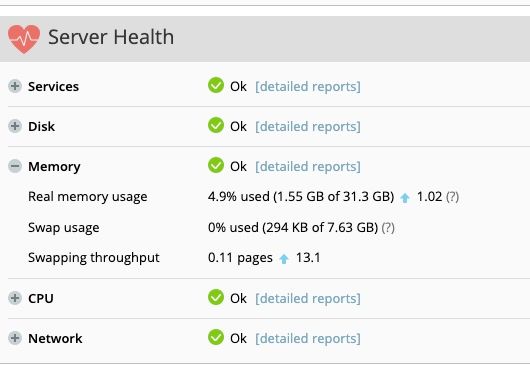Screen dimensions: 530x380
Task: Click the green Ok checkmark for Network
Action: [x=216, y=337]
